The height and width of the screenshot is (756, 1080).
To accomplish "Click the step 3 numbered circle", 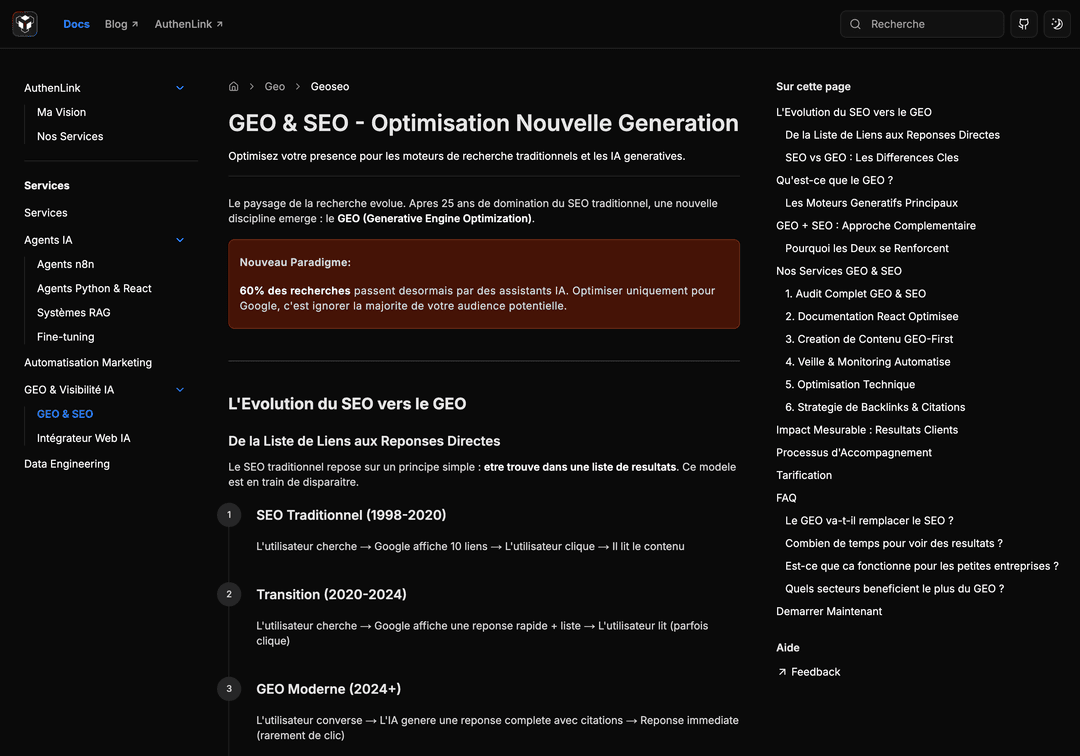I will point(229,689).
